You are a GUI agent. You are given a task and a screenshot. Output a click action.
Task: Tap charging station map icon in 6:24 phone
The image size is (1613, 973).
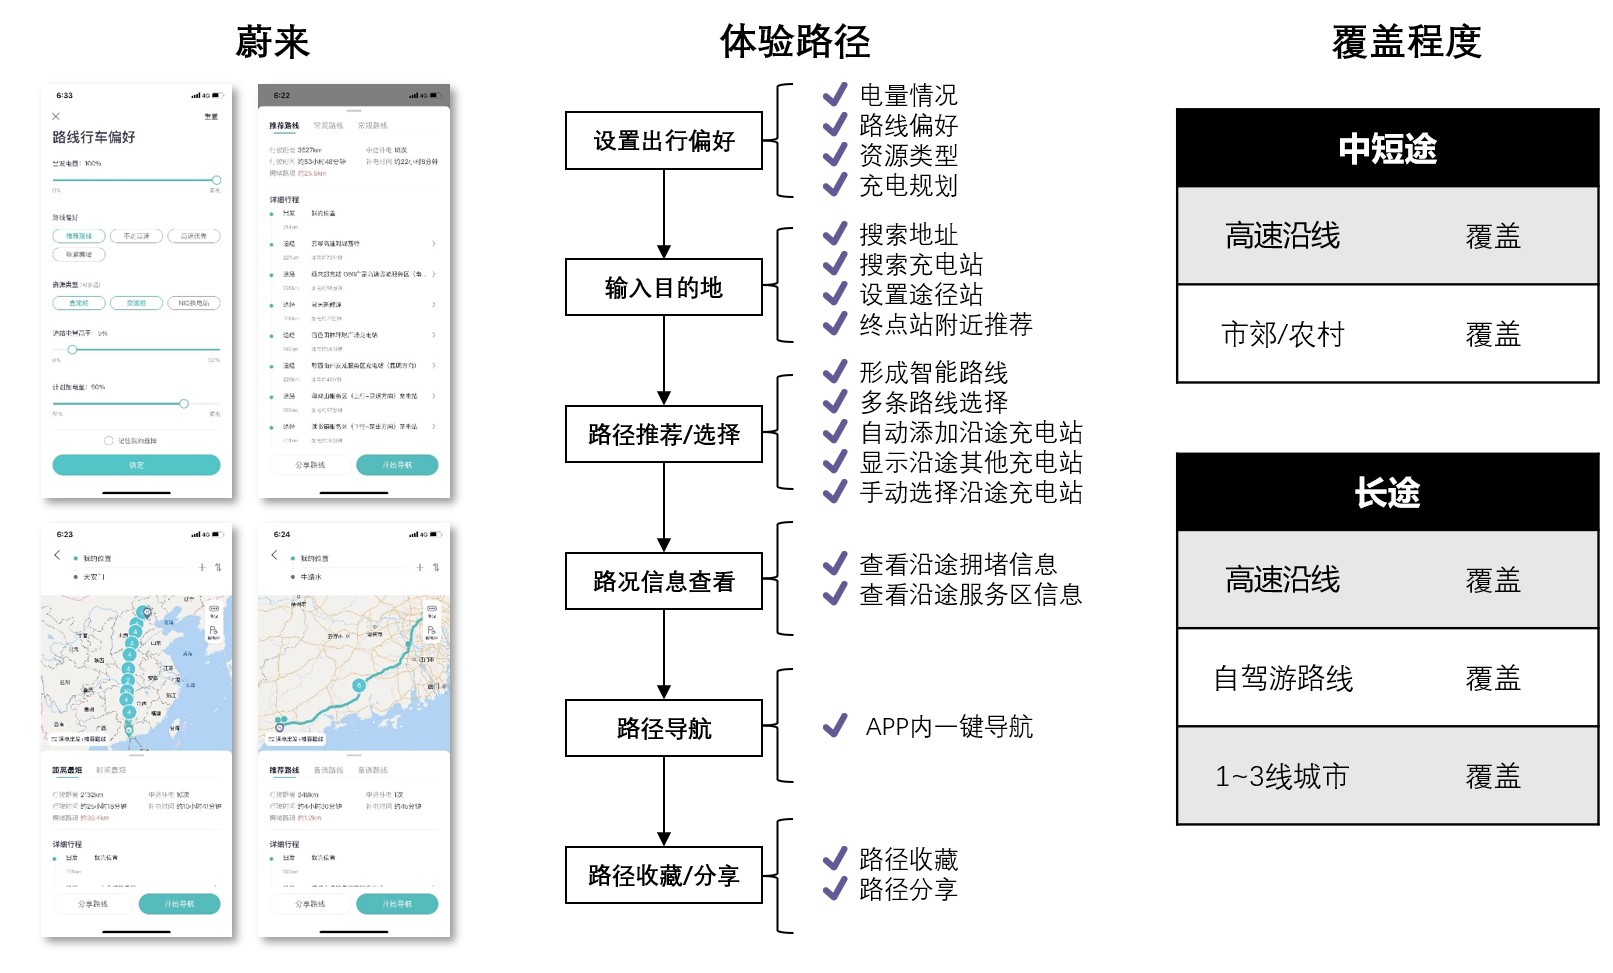431,632
